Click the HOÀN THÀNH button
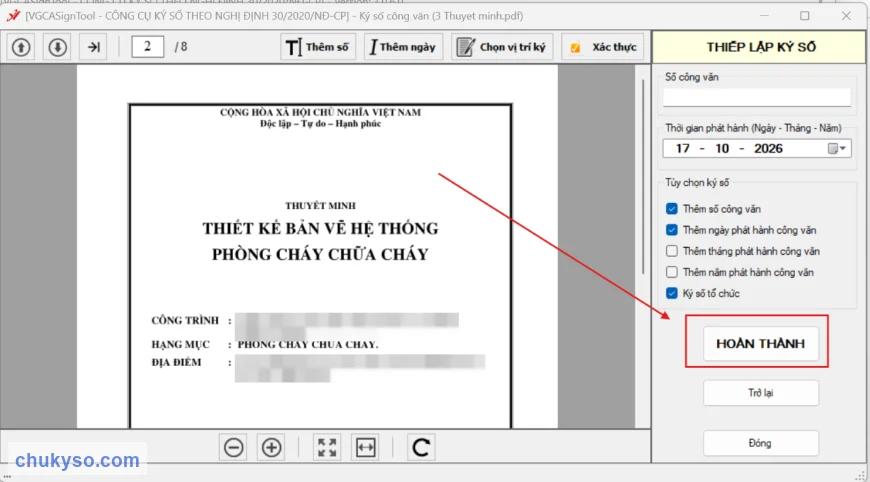870x482 pixels. pyautogui.click(x=761, y=343)
